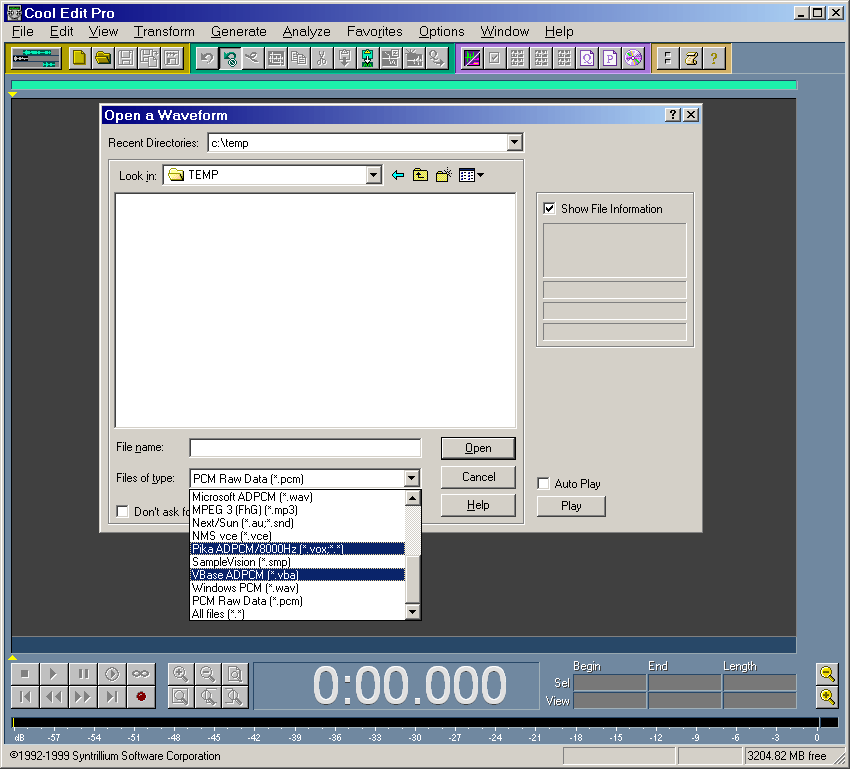The height and width of the screenshot is (769, 850).
Task: Enable the Auto Play checkbox
Action: 543,483
